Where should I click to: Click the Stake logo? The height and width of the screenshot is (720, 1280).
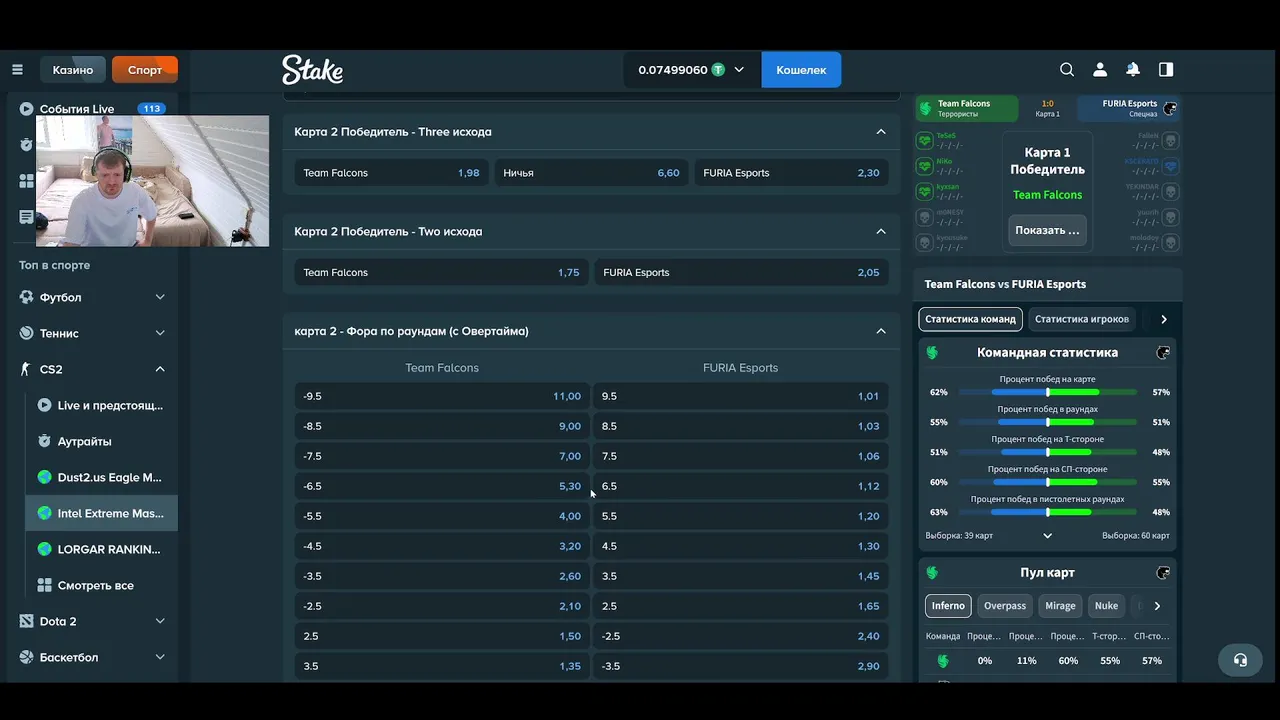(312, 69)
